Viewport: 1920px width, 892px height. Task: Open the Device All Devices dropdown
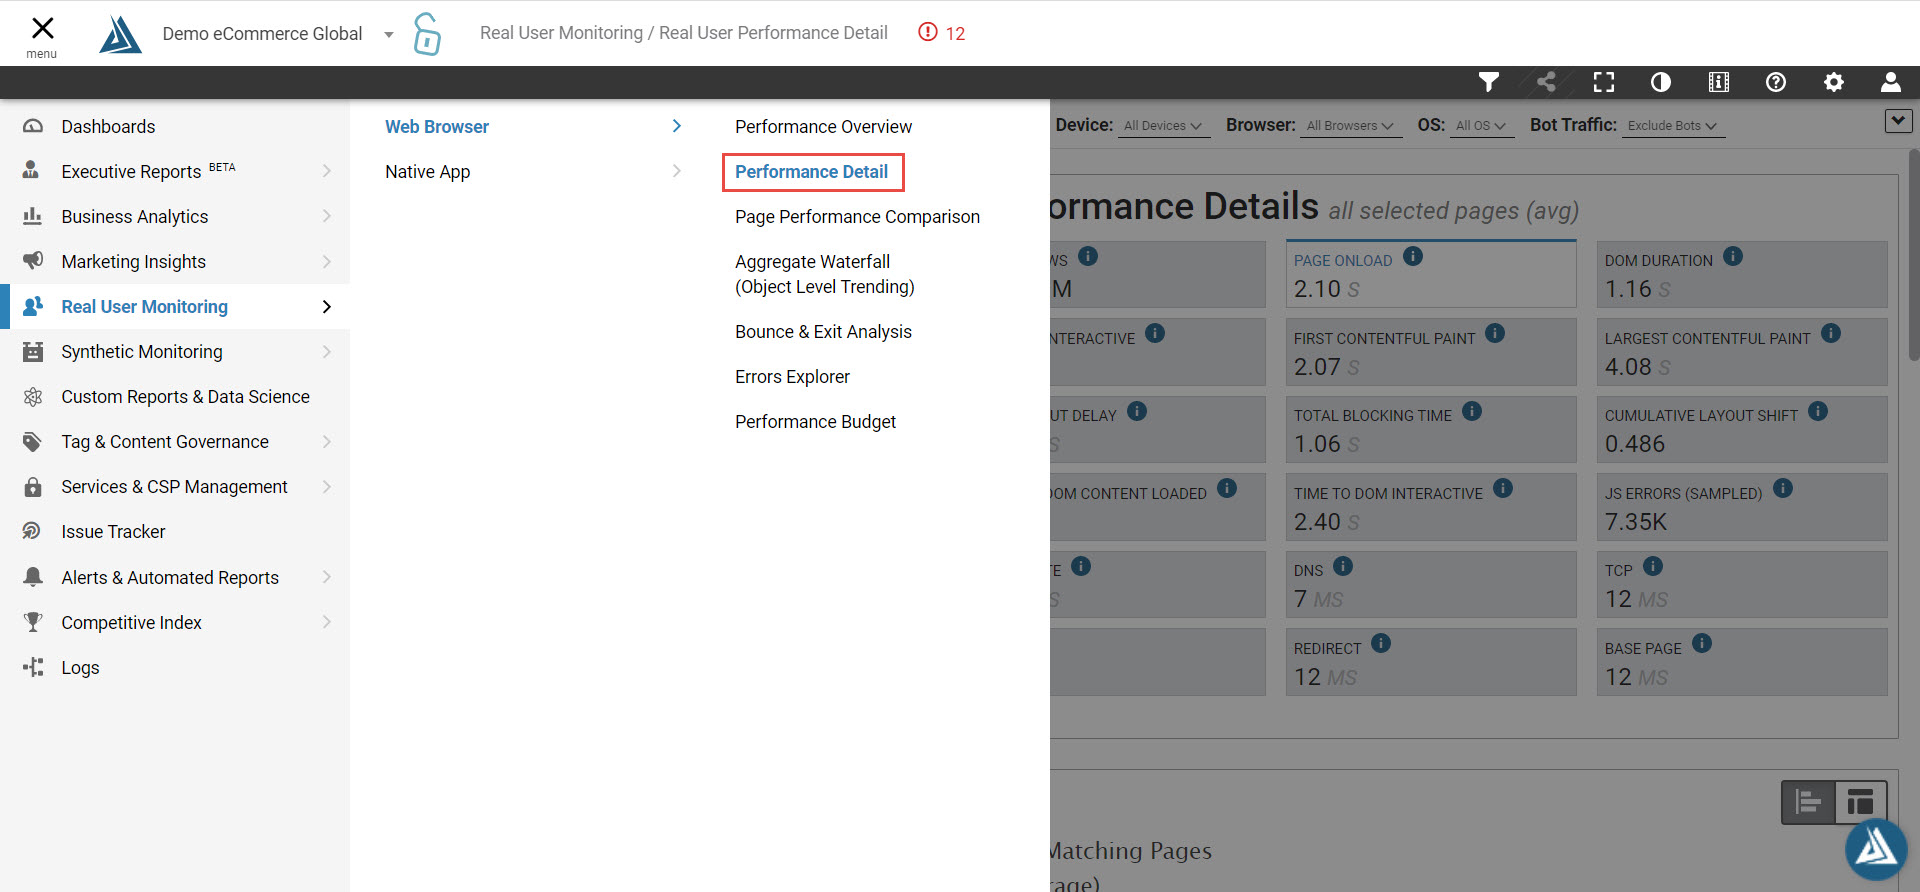click(x=1163, y=126)
